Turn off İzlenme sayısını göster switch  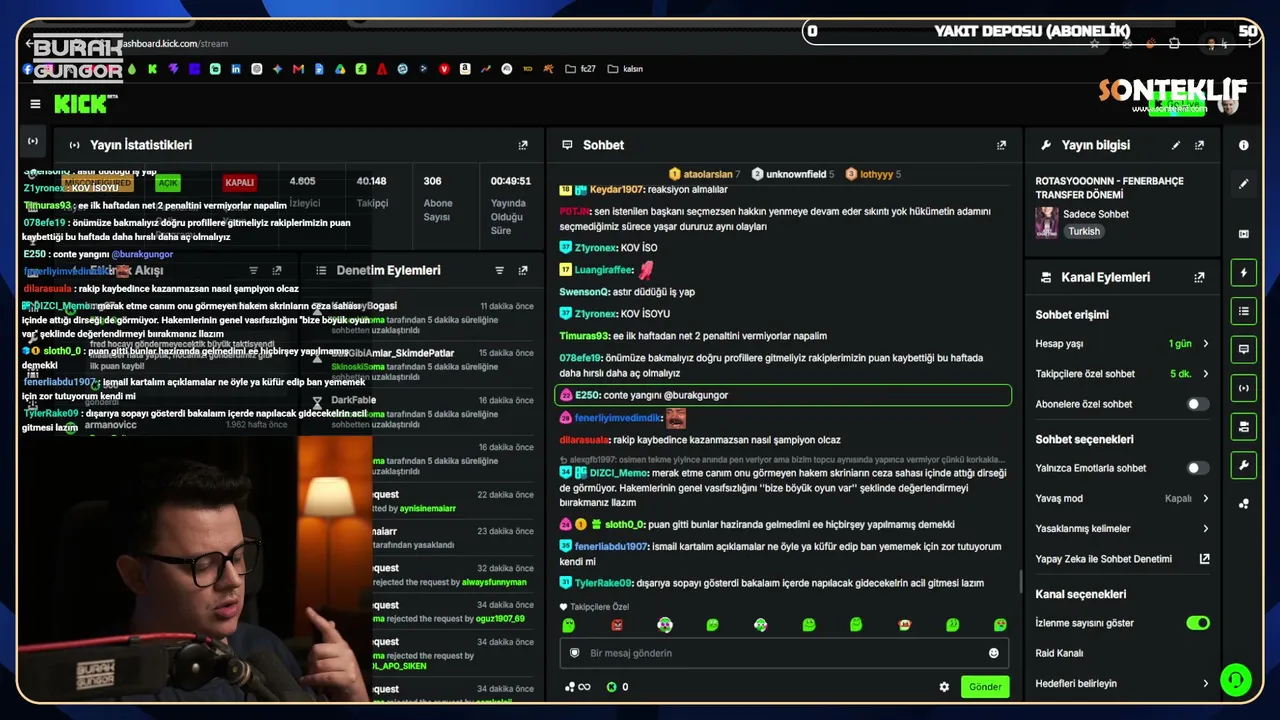[1197, 623]
